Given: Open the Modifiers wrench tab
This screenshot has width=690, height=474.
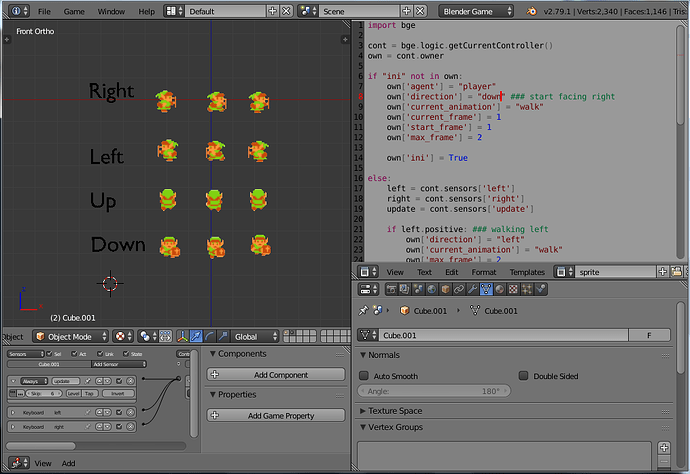Looking at the screenshot, I should (472, 289).
